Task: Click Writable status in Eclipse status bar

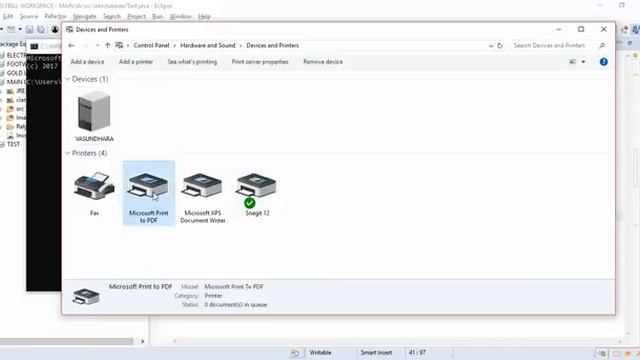Action: [x=320, y=352]
